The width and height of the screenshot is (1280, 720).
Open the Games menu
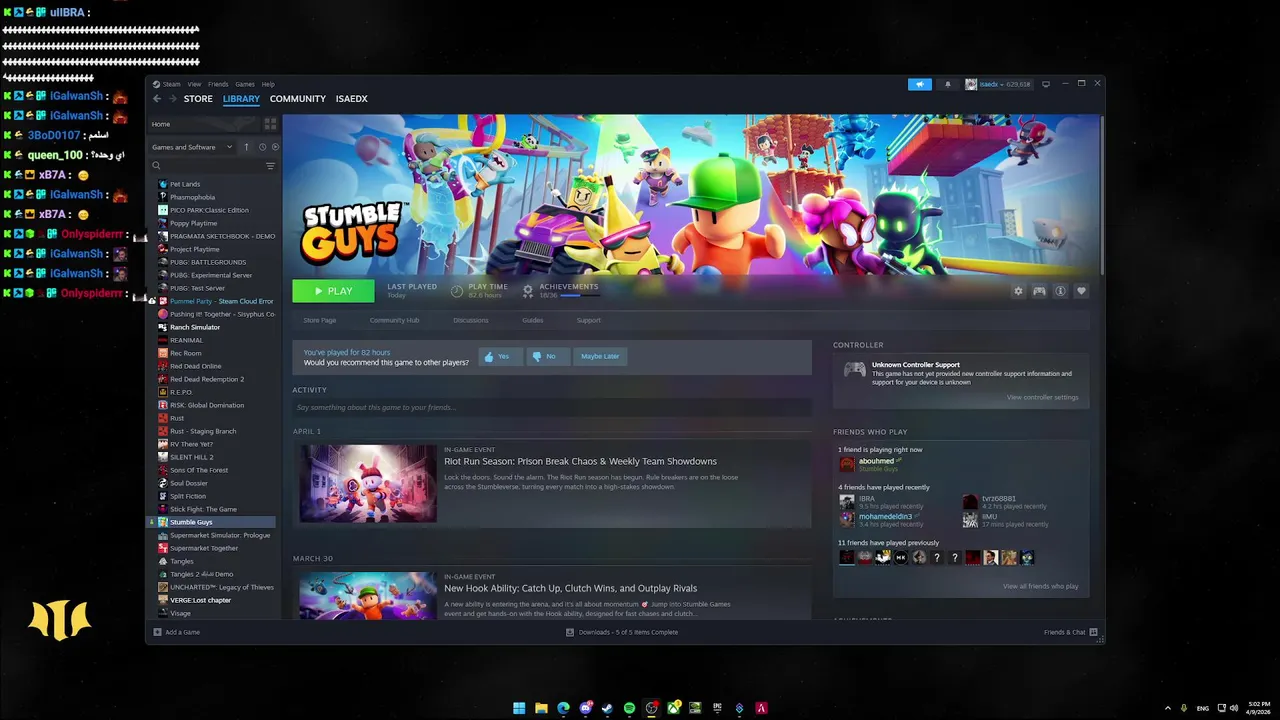click(x=245, y=84)
